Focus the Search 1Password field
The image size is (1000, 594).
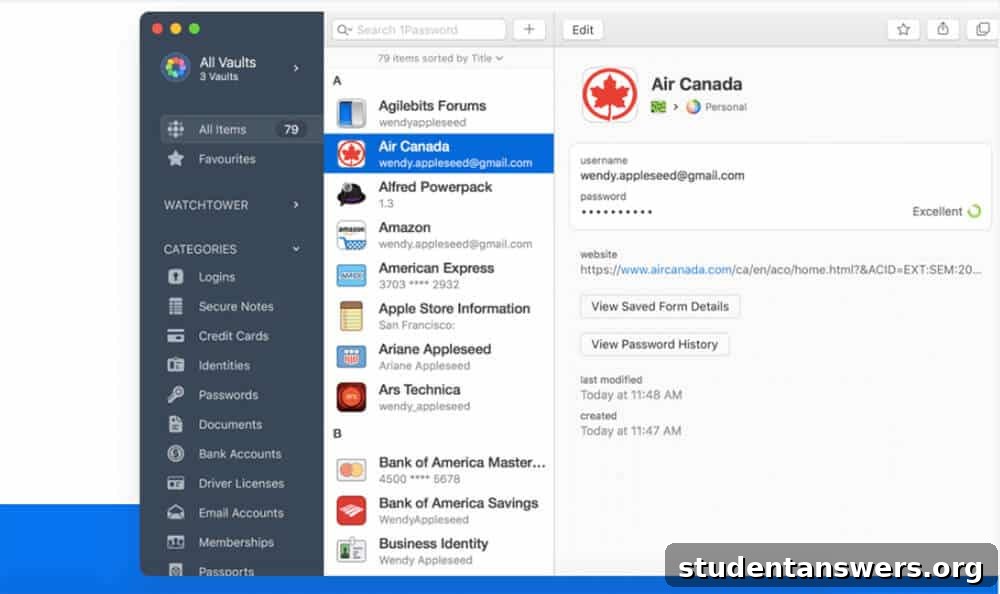(x=419, y=29)
